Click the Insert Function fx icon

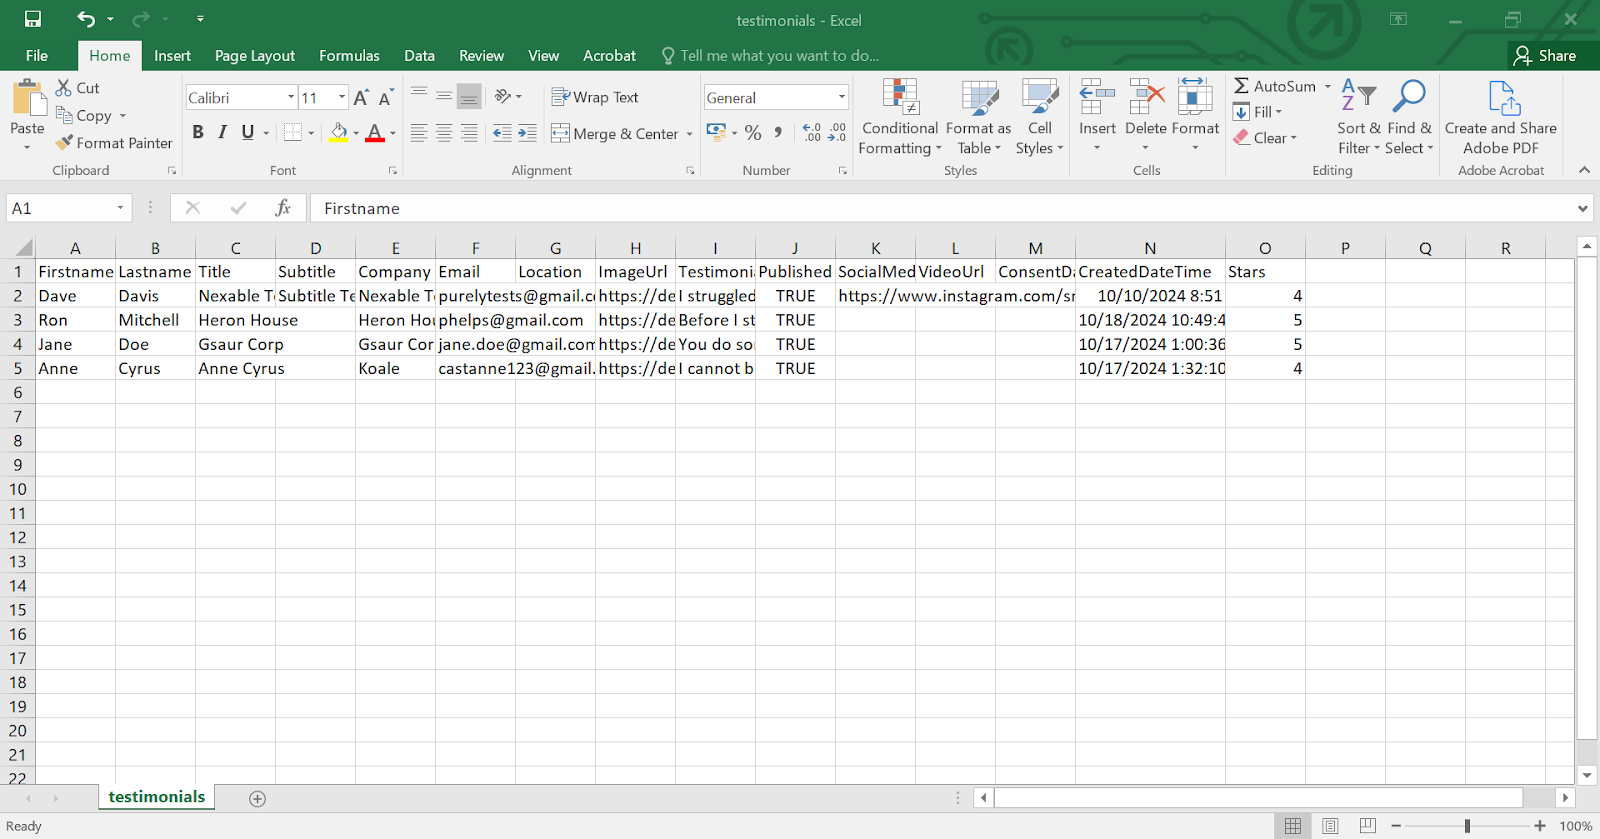click(283, 208)
